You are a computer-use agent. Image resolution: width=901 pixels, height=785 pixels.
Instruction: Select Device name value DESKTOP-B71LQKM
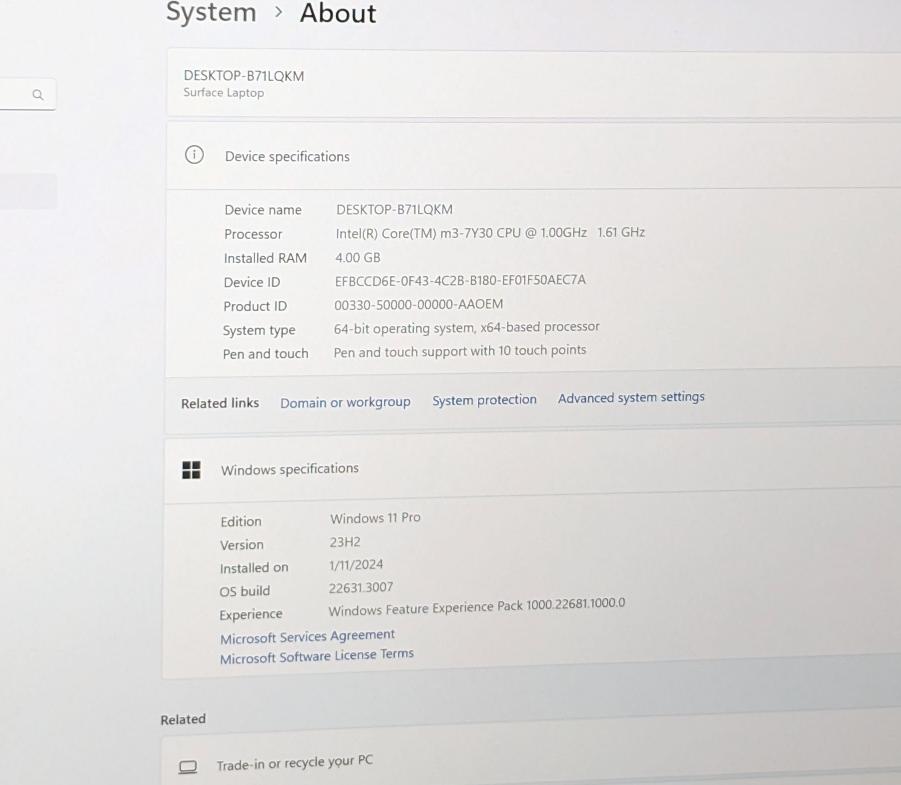[394, 209]
